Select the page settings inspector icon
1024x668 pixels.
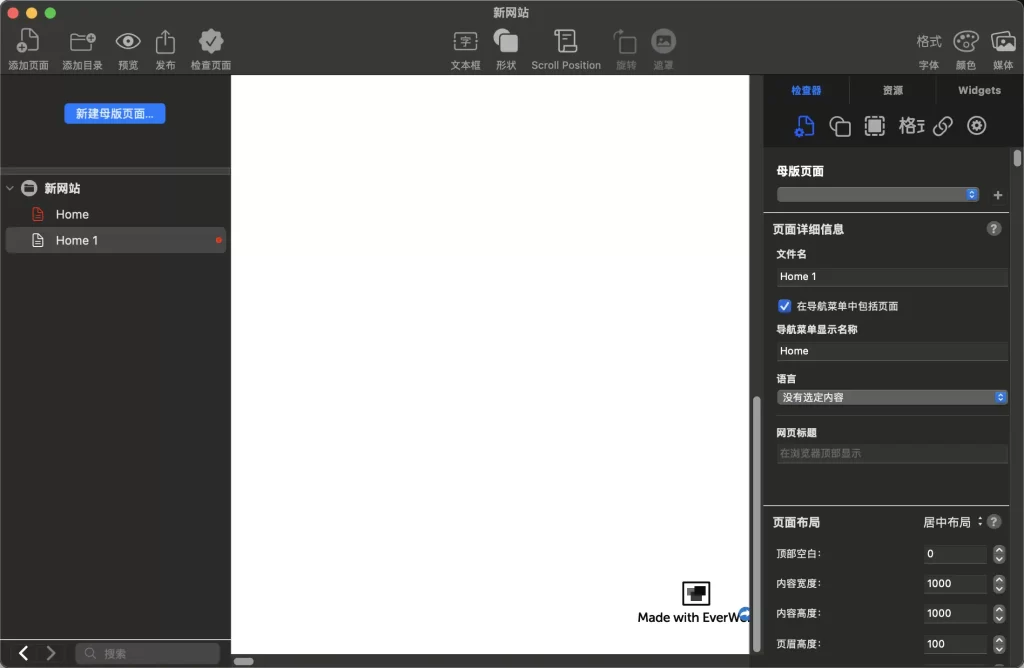click(805, 126)
